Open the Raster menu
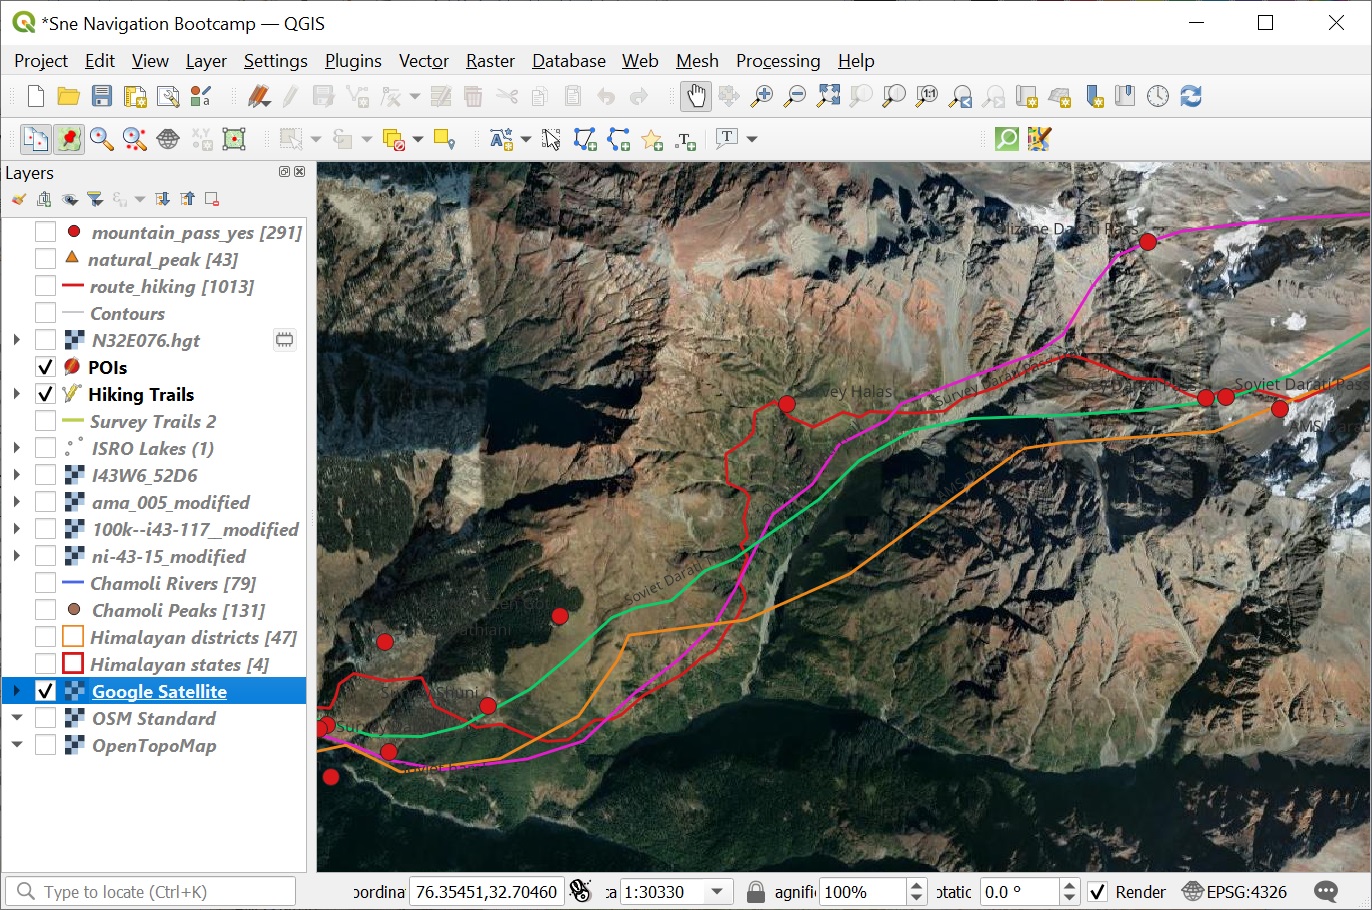 coord(490,61)
